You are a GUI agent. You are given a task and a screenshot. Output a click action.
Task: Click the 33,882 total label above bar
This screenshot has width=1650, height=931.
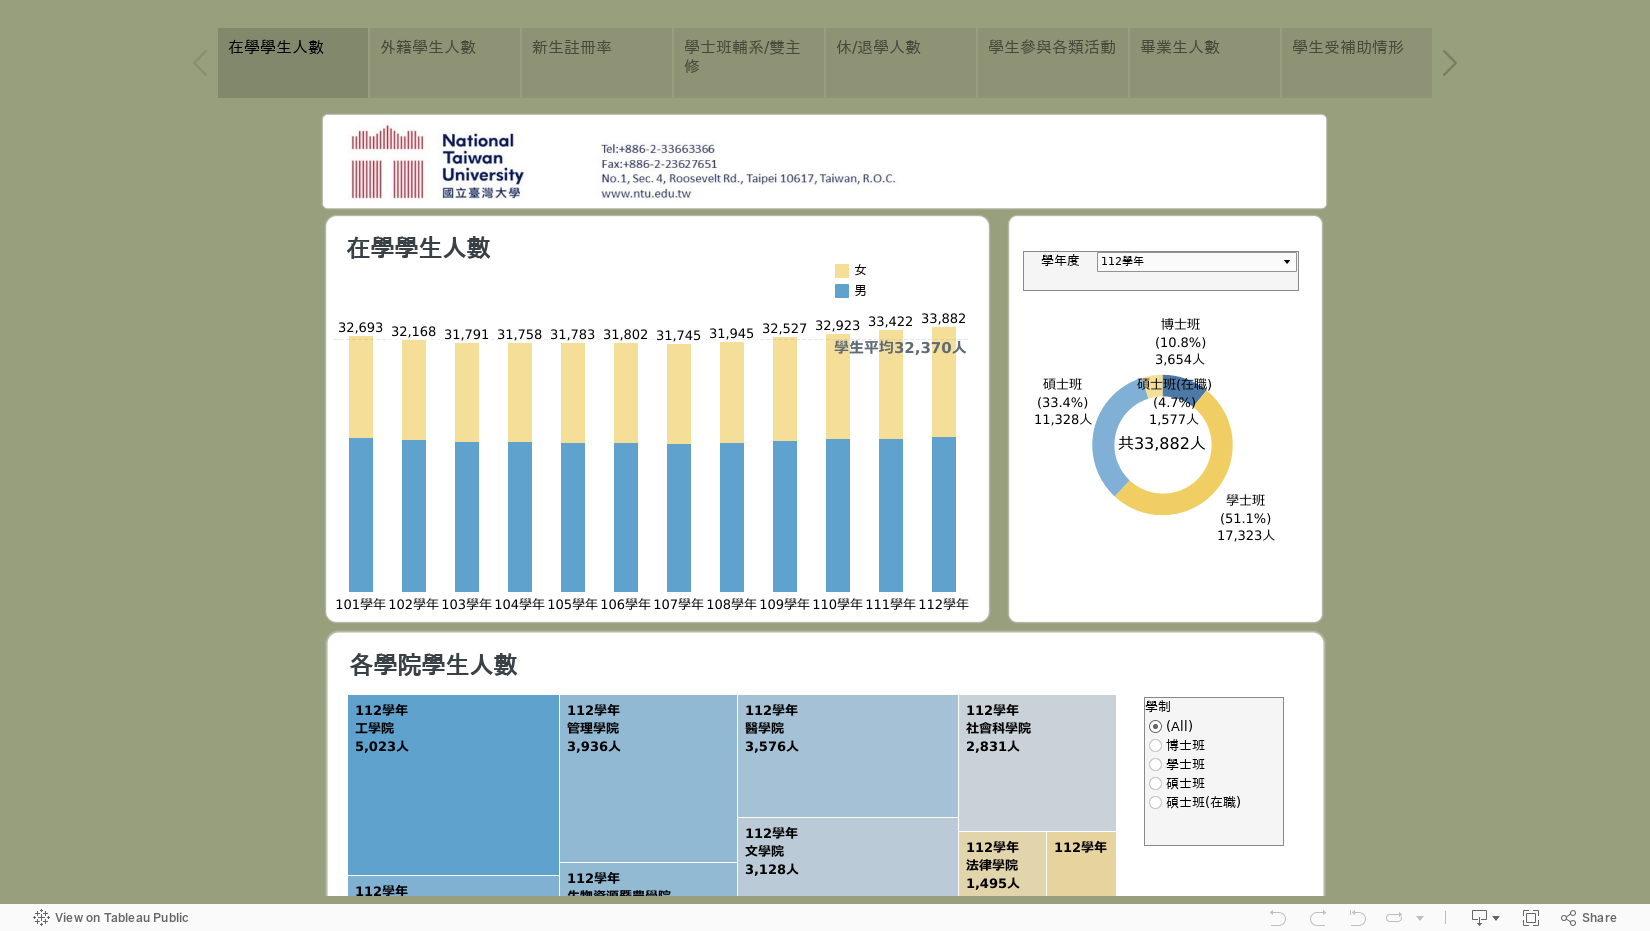[x=944, y=319]
